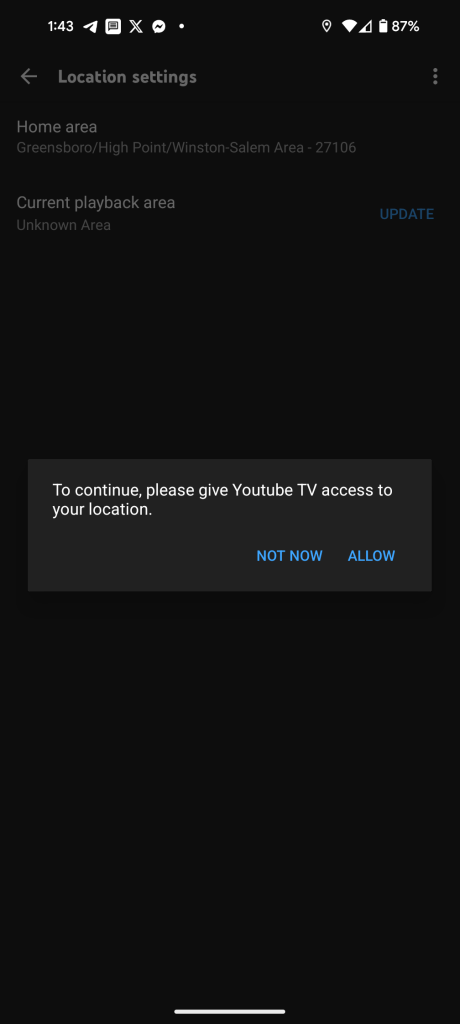The width and height of the screenshot is (460, 1024).
Task: Tap the 1:43 clock in status bar
Action: click(x=61, y=27)
